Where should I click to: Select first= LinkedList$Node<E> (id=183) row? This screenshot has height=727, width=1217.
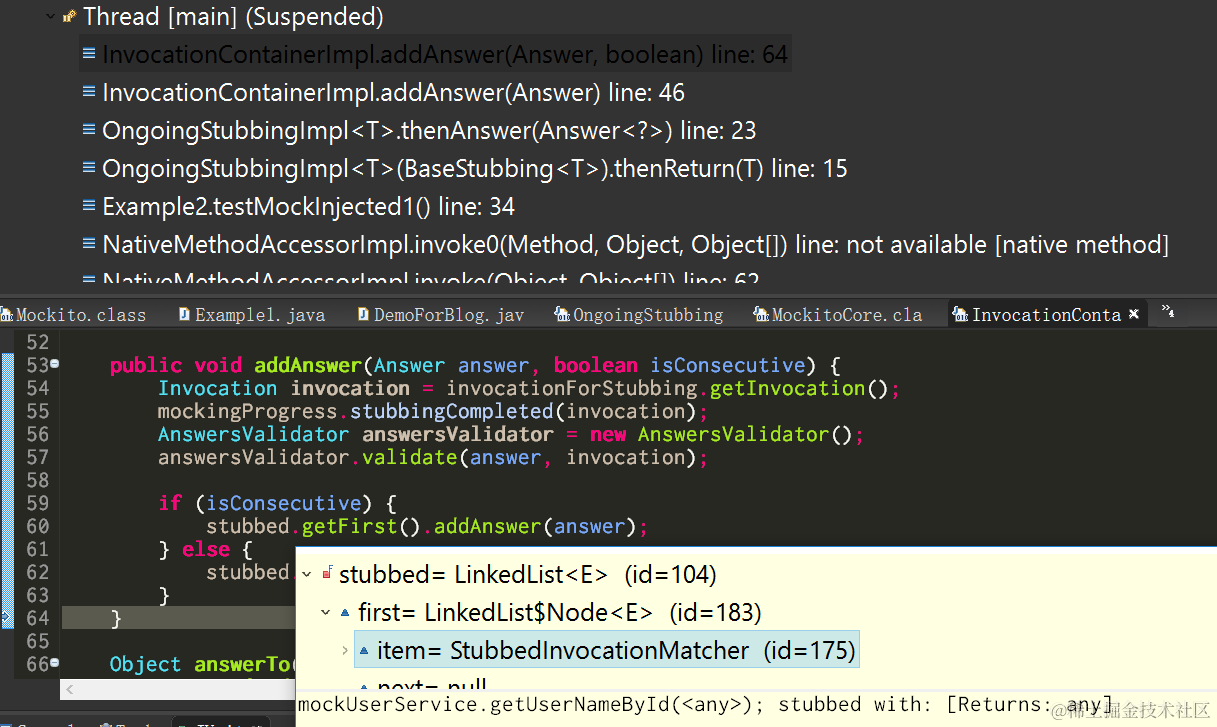pyautogui.click(x=560, y=612)
